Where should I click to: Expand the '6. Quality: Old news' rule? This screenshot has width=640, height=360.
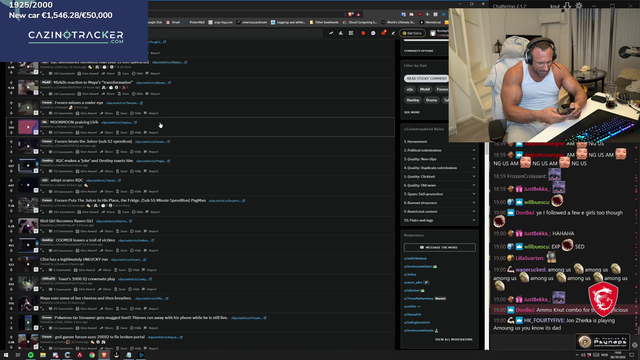click(440, 185)
